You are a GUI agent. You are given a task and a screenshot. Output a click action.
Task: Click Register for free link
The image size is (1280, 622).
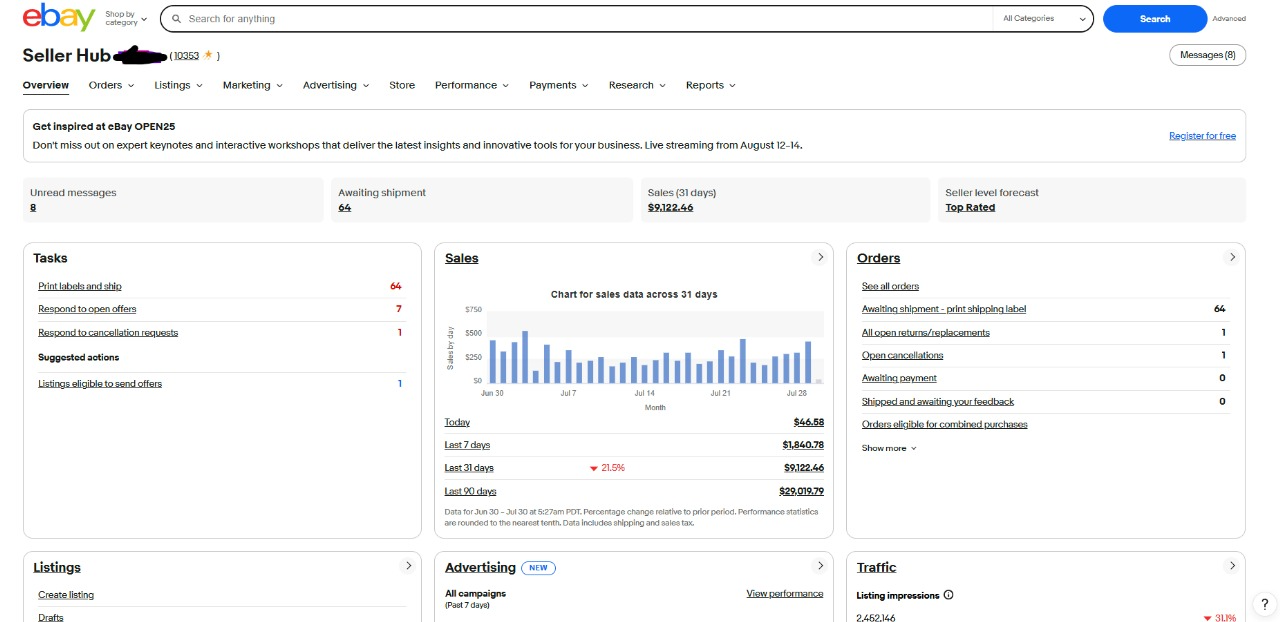1202,136
